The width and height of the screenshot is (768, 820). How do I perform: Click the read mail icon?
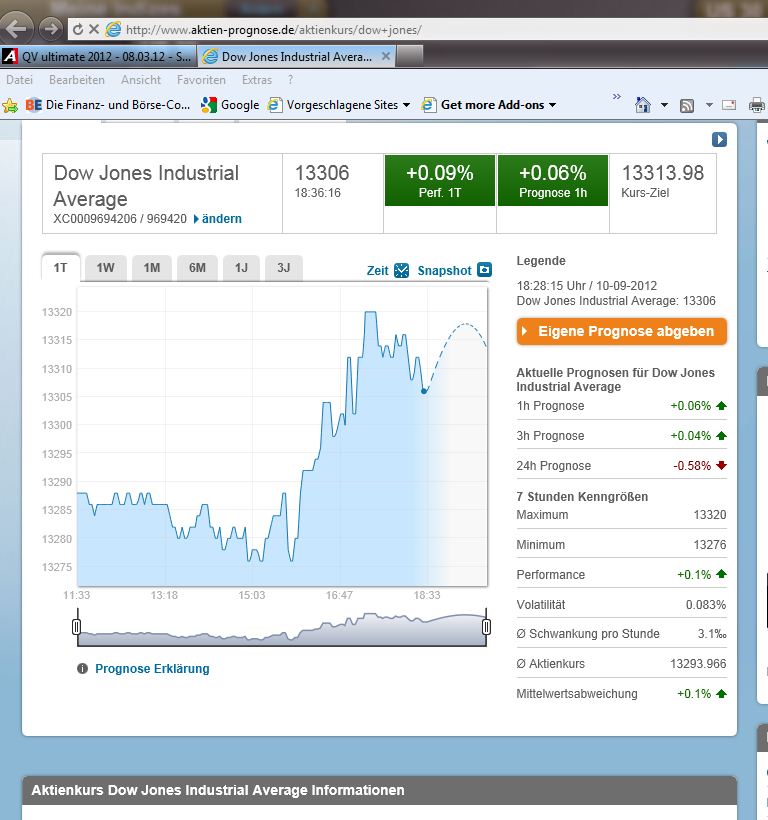coord(729,105)
